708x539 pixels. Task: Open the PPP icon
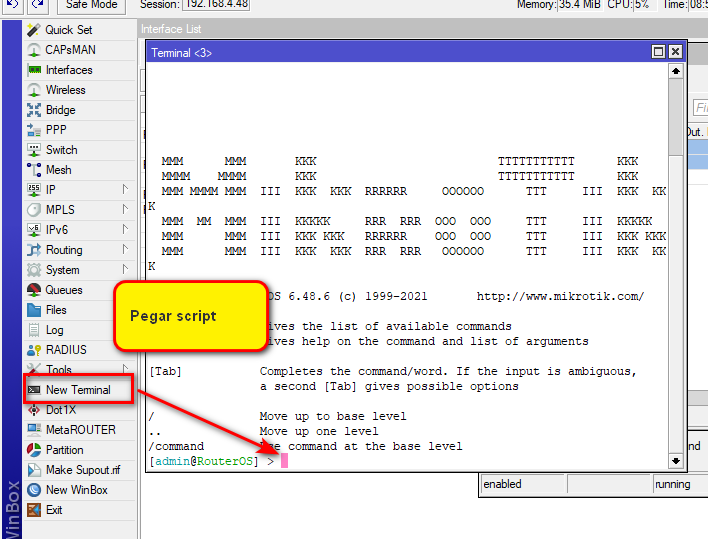[34, 130]
